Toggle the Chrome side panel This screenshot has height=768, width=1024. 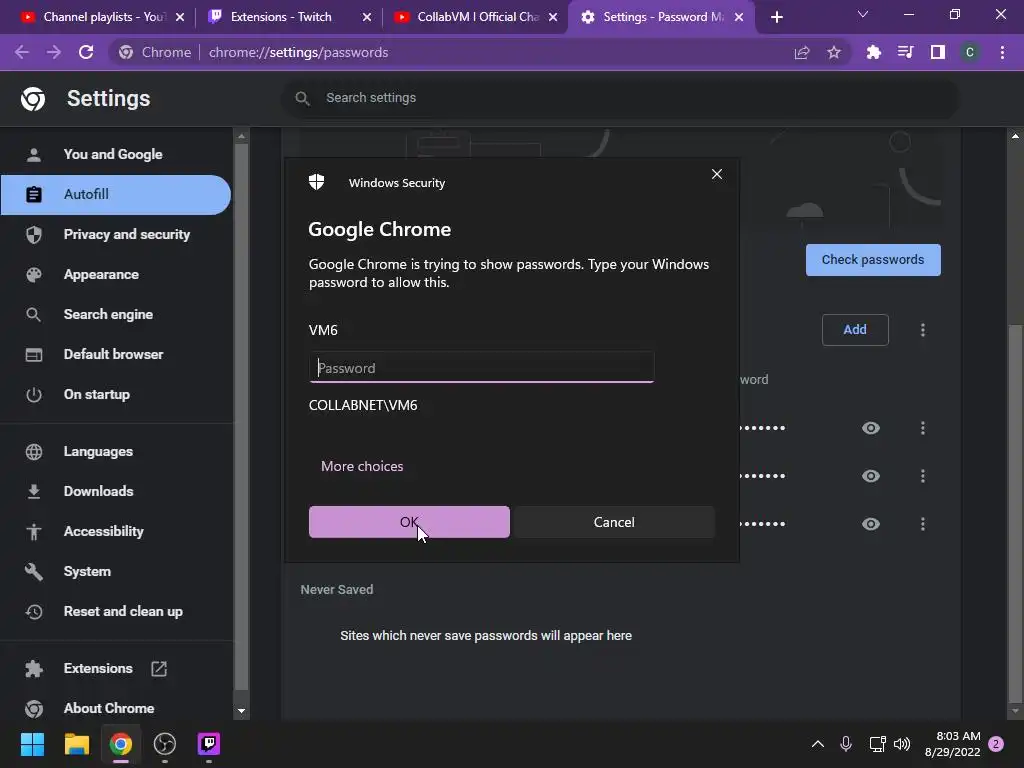tap(937, 52)
